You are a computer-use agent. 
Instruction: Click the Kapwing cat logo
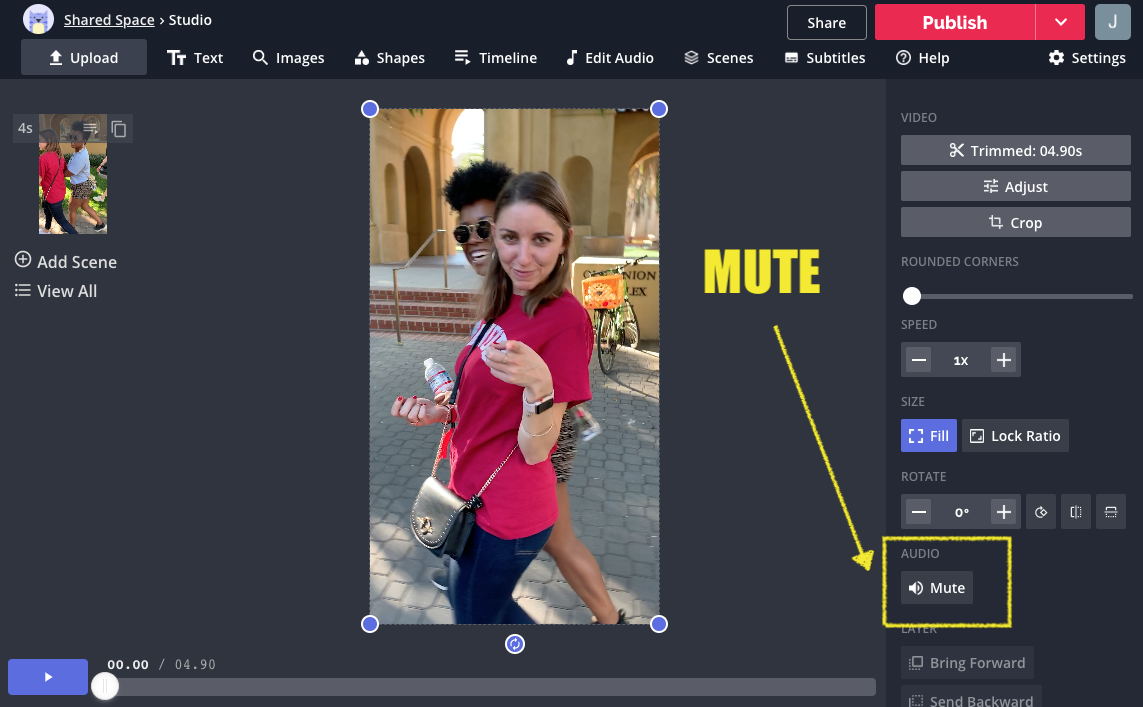(x=38, y=20)
